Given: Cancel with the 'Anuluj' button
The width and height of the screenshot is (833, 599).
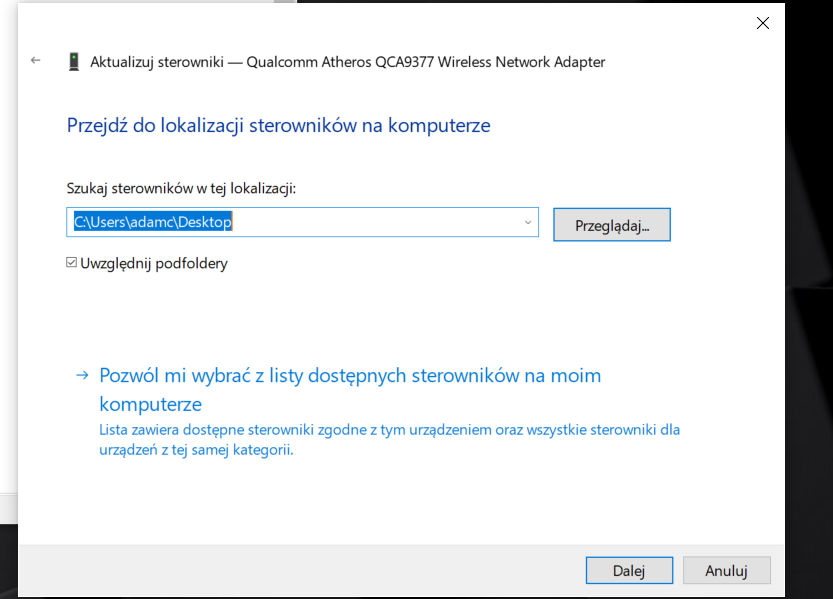Looking at the screenshot, I should (x=726, y=571).
